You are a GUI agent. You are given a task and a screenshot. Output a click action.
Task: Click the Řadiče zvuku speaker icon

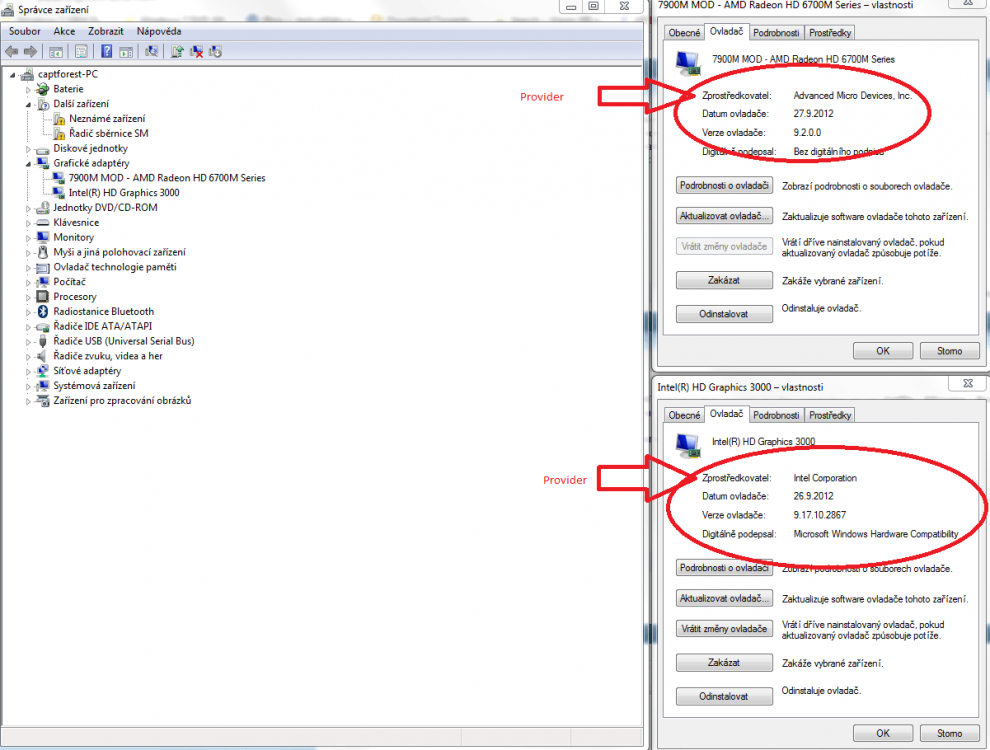(42, 356)
